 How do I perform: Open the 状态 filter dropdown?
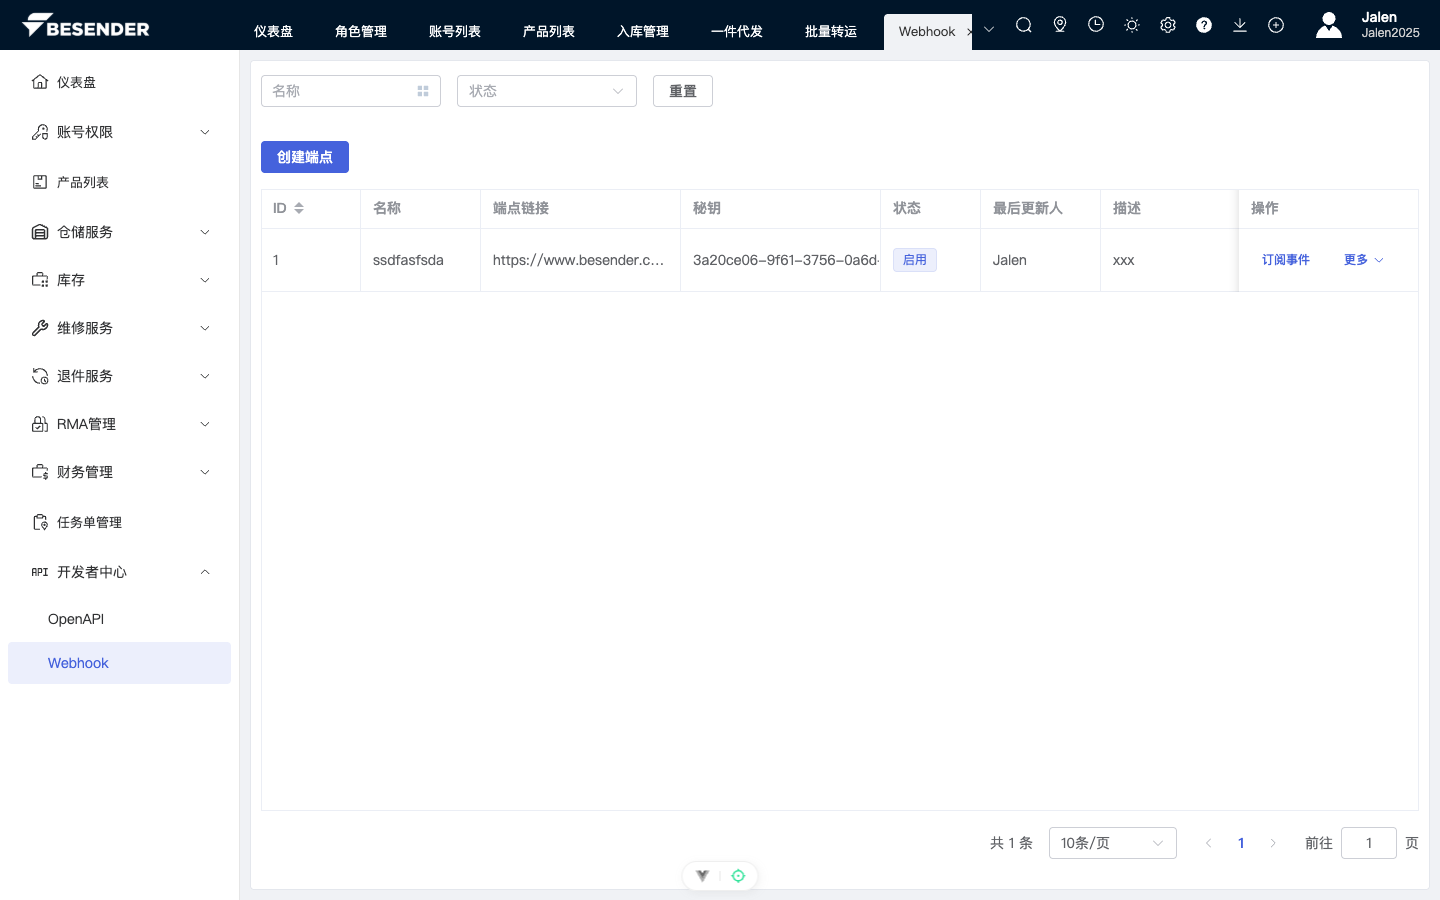[x=547, y=91]
